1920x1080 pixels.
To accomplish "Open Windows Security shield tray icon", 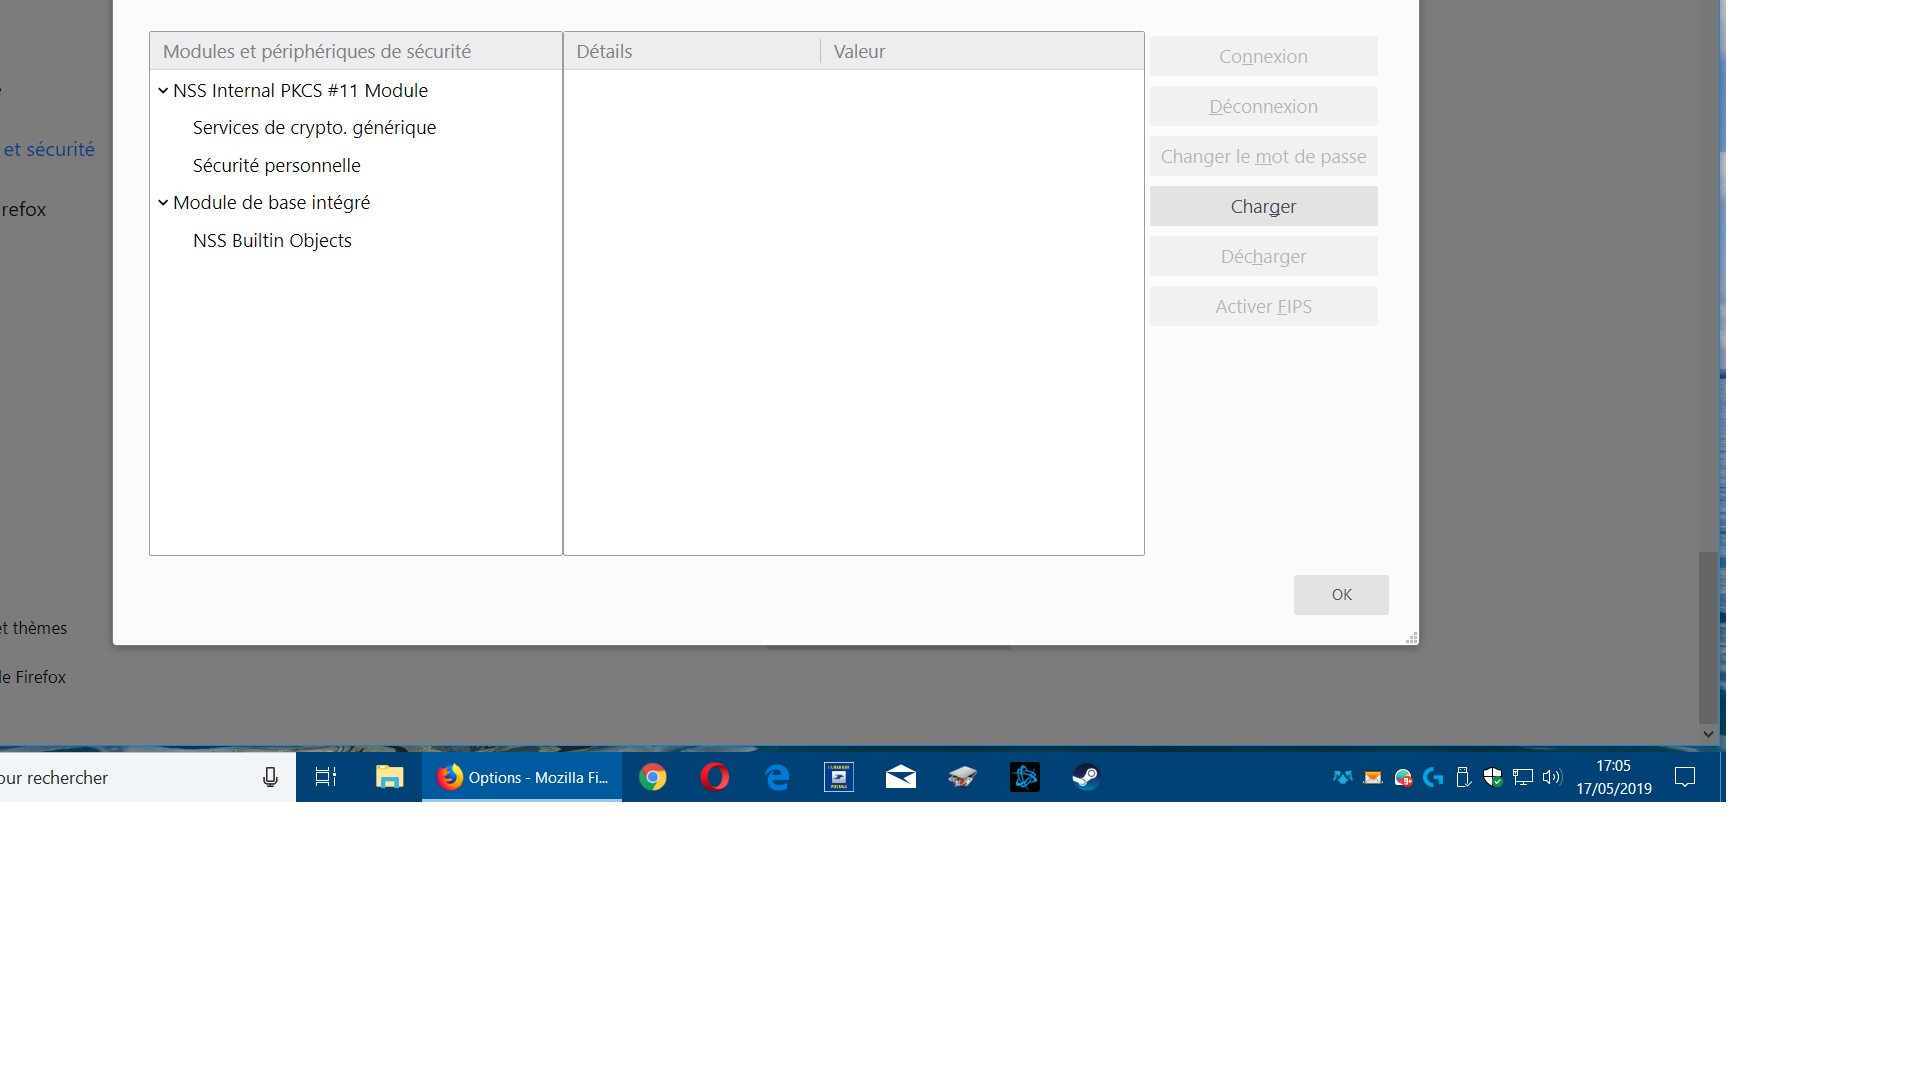I will (1493, 777).
